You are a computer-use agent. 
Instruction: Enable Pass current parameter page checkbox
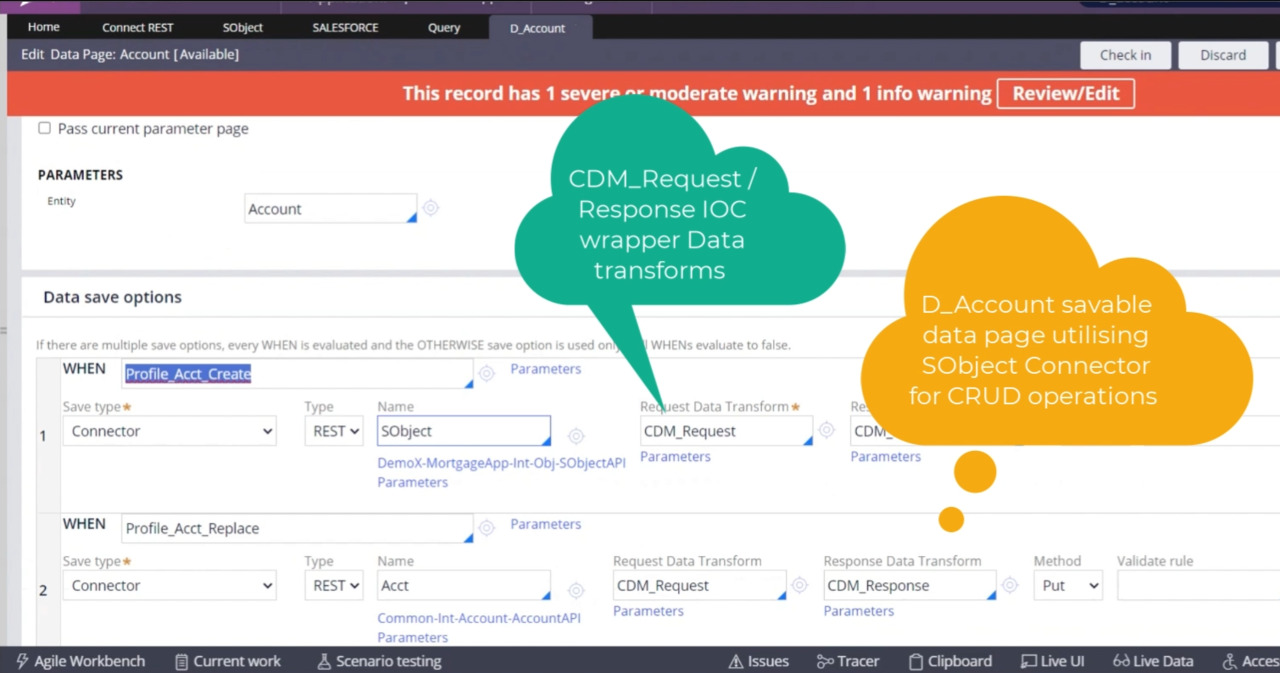(44, 128)
